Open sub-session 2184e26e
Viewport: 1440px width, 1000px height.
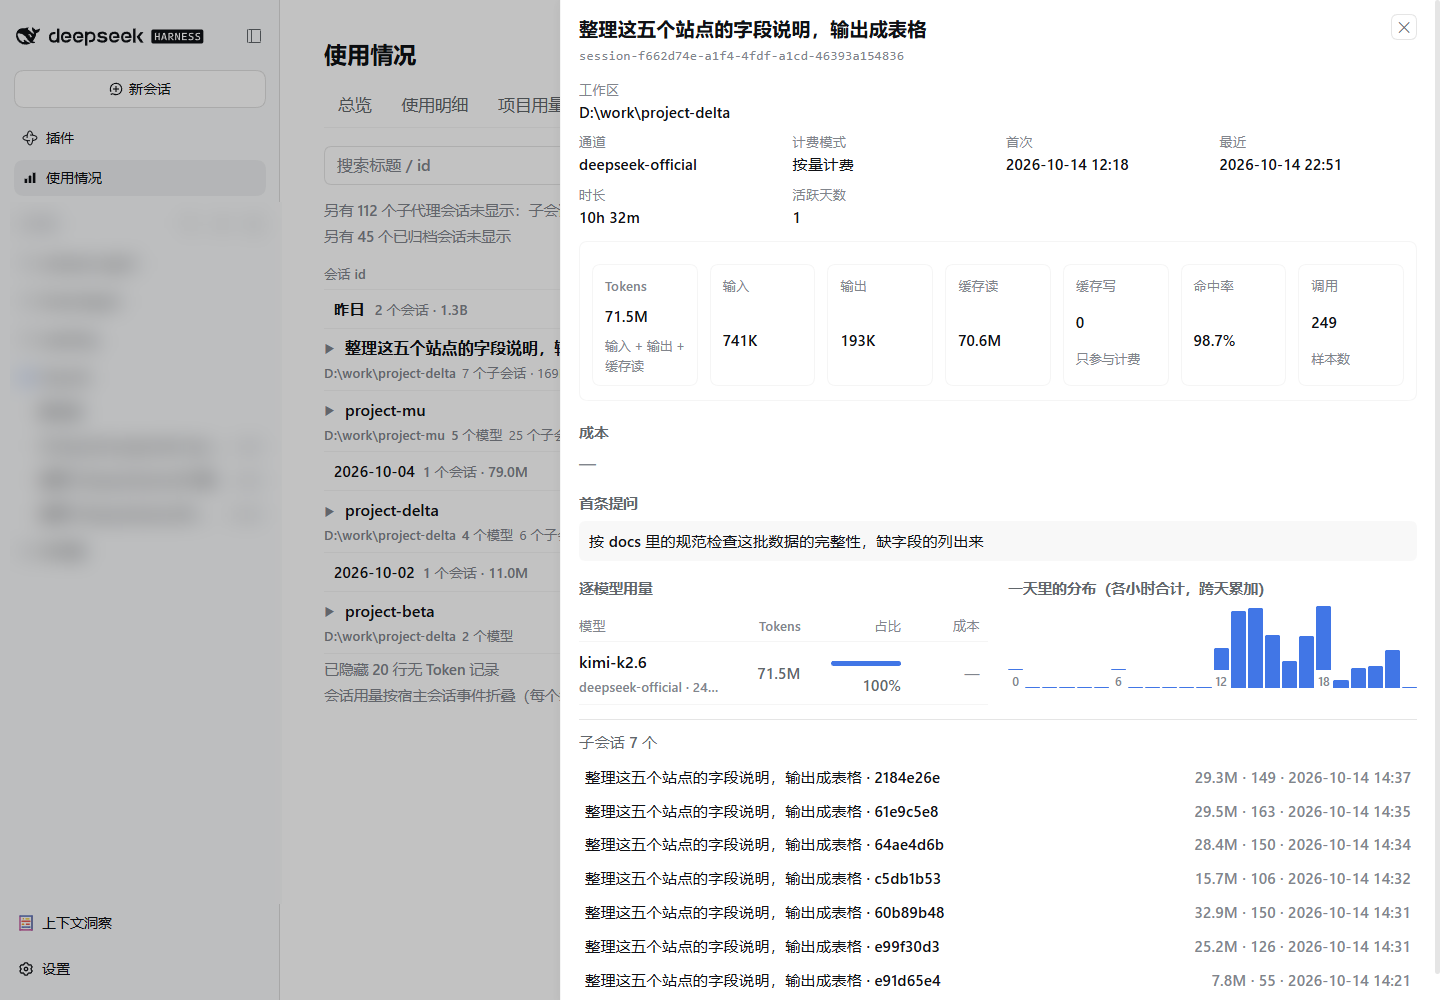[x=998, y=778]
